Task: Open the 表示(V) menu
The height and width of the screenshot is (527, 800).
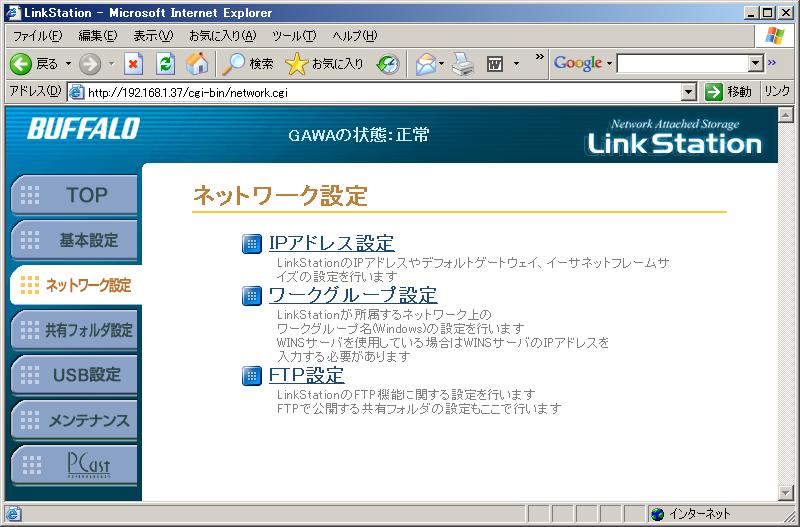Action: click(153, 36)
